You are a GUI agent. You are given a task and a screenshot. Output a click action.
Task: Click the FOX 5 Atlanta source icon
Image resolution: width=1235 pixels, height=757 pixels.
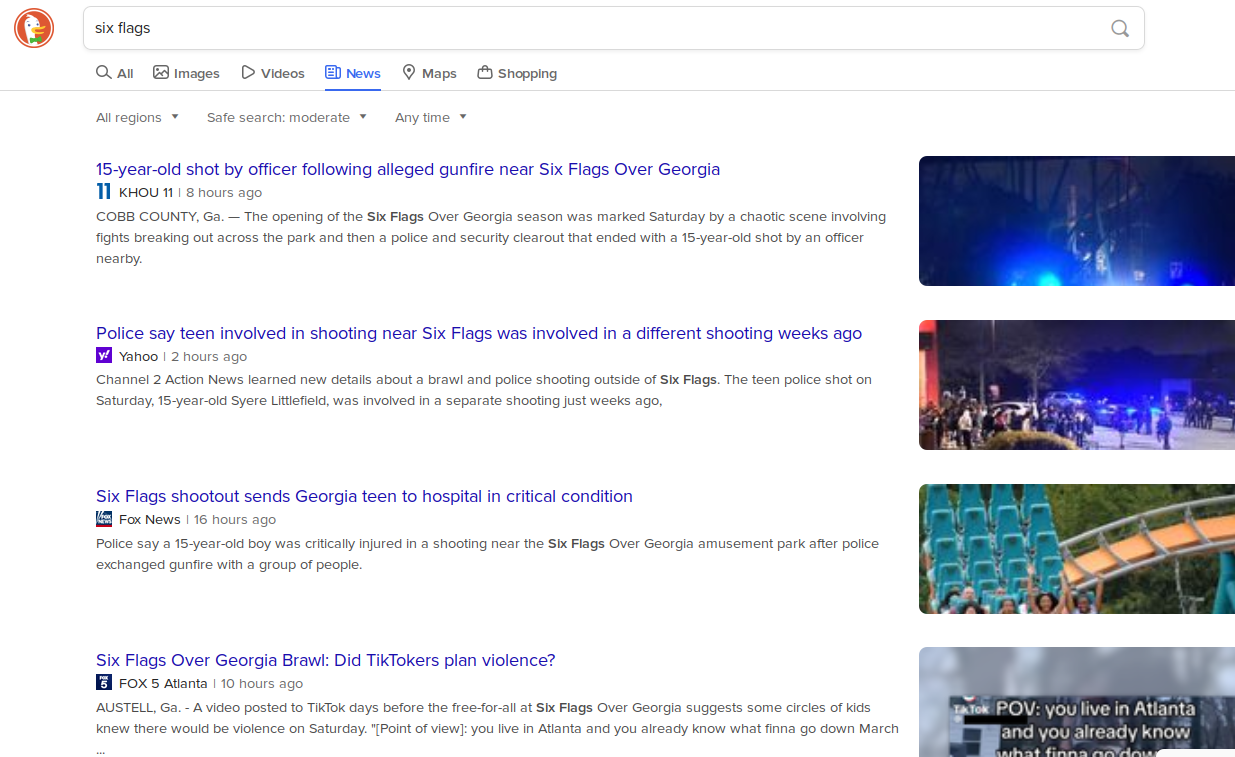point(104,683)
